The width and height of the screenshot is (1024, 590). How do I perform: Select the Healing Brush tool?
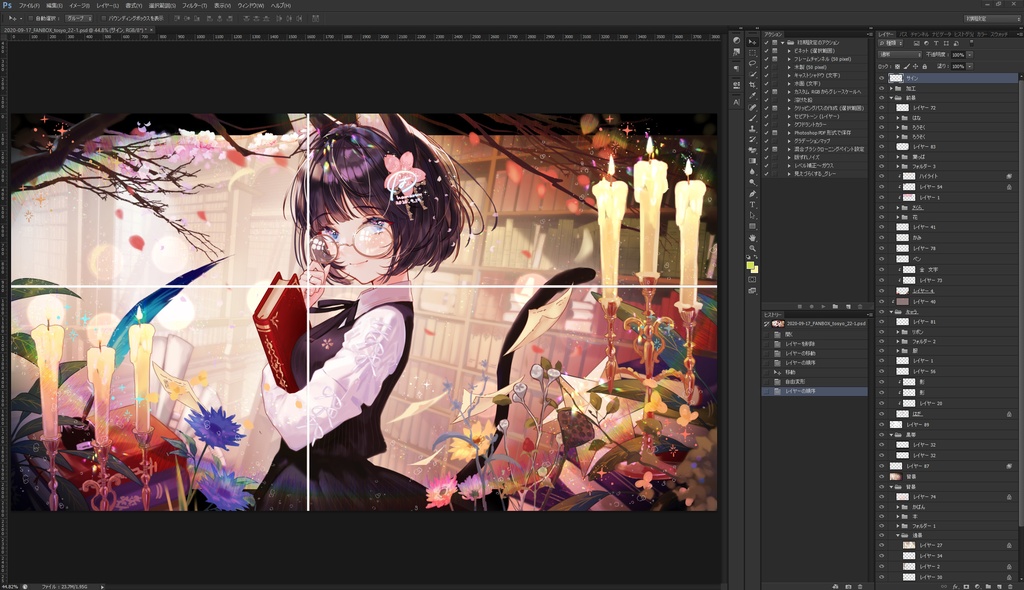tap(752, 107)
